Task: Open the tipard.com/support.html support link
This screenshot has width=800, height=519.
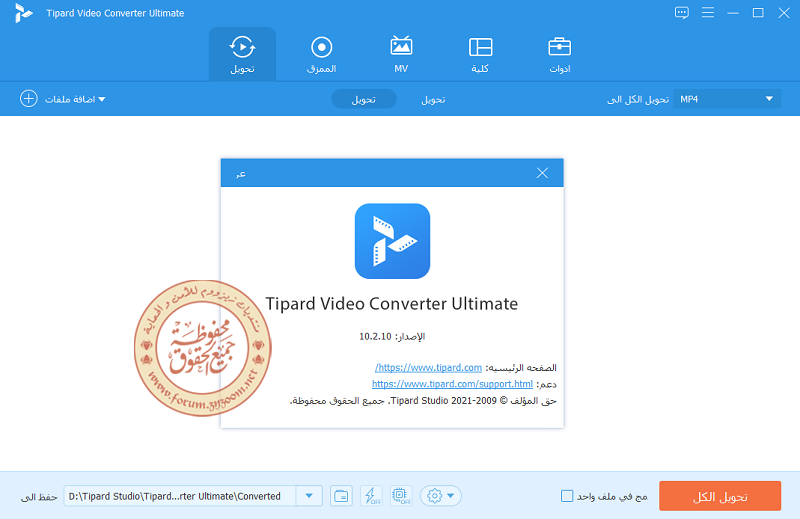Action: [x=452, y=384]
